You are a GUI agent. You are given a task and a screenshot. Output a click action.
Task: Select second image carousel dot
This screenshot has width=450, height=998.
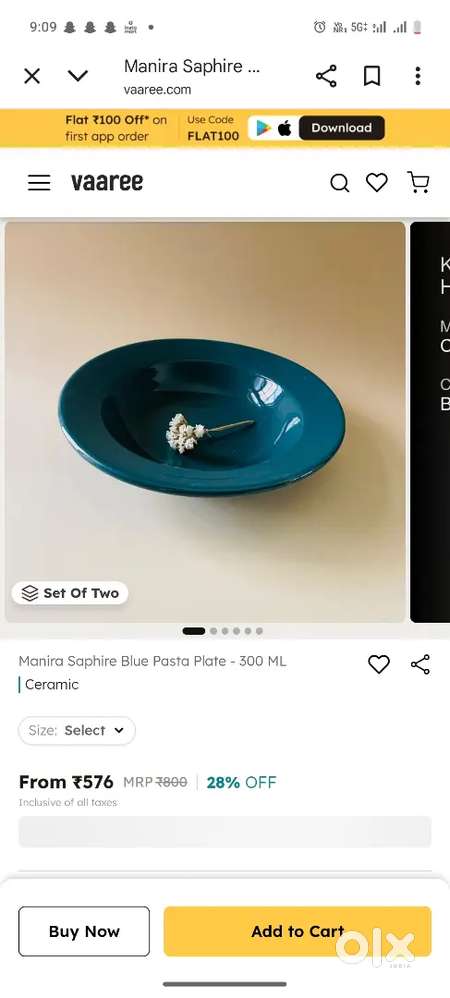213,631
